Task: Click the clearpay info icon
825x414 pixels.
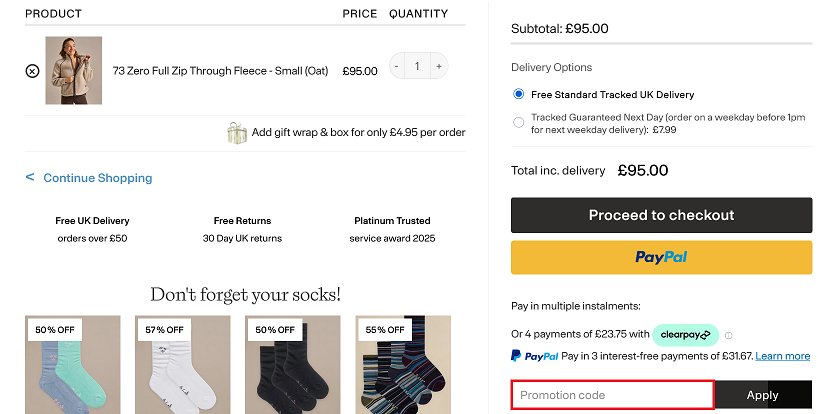Action: click(728, 335)
